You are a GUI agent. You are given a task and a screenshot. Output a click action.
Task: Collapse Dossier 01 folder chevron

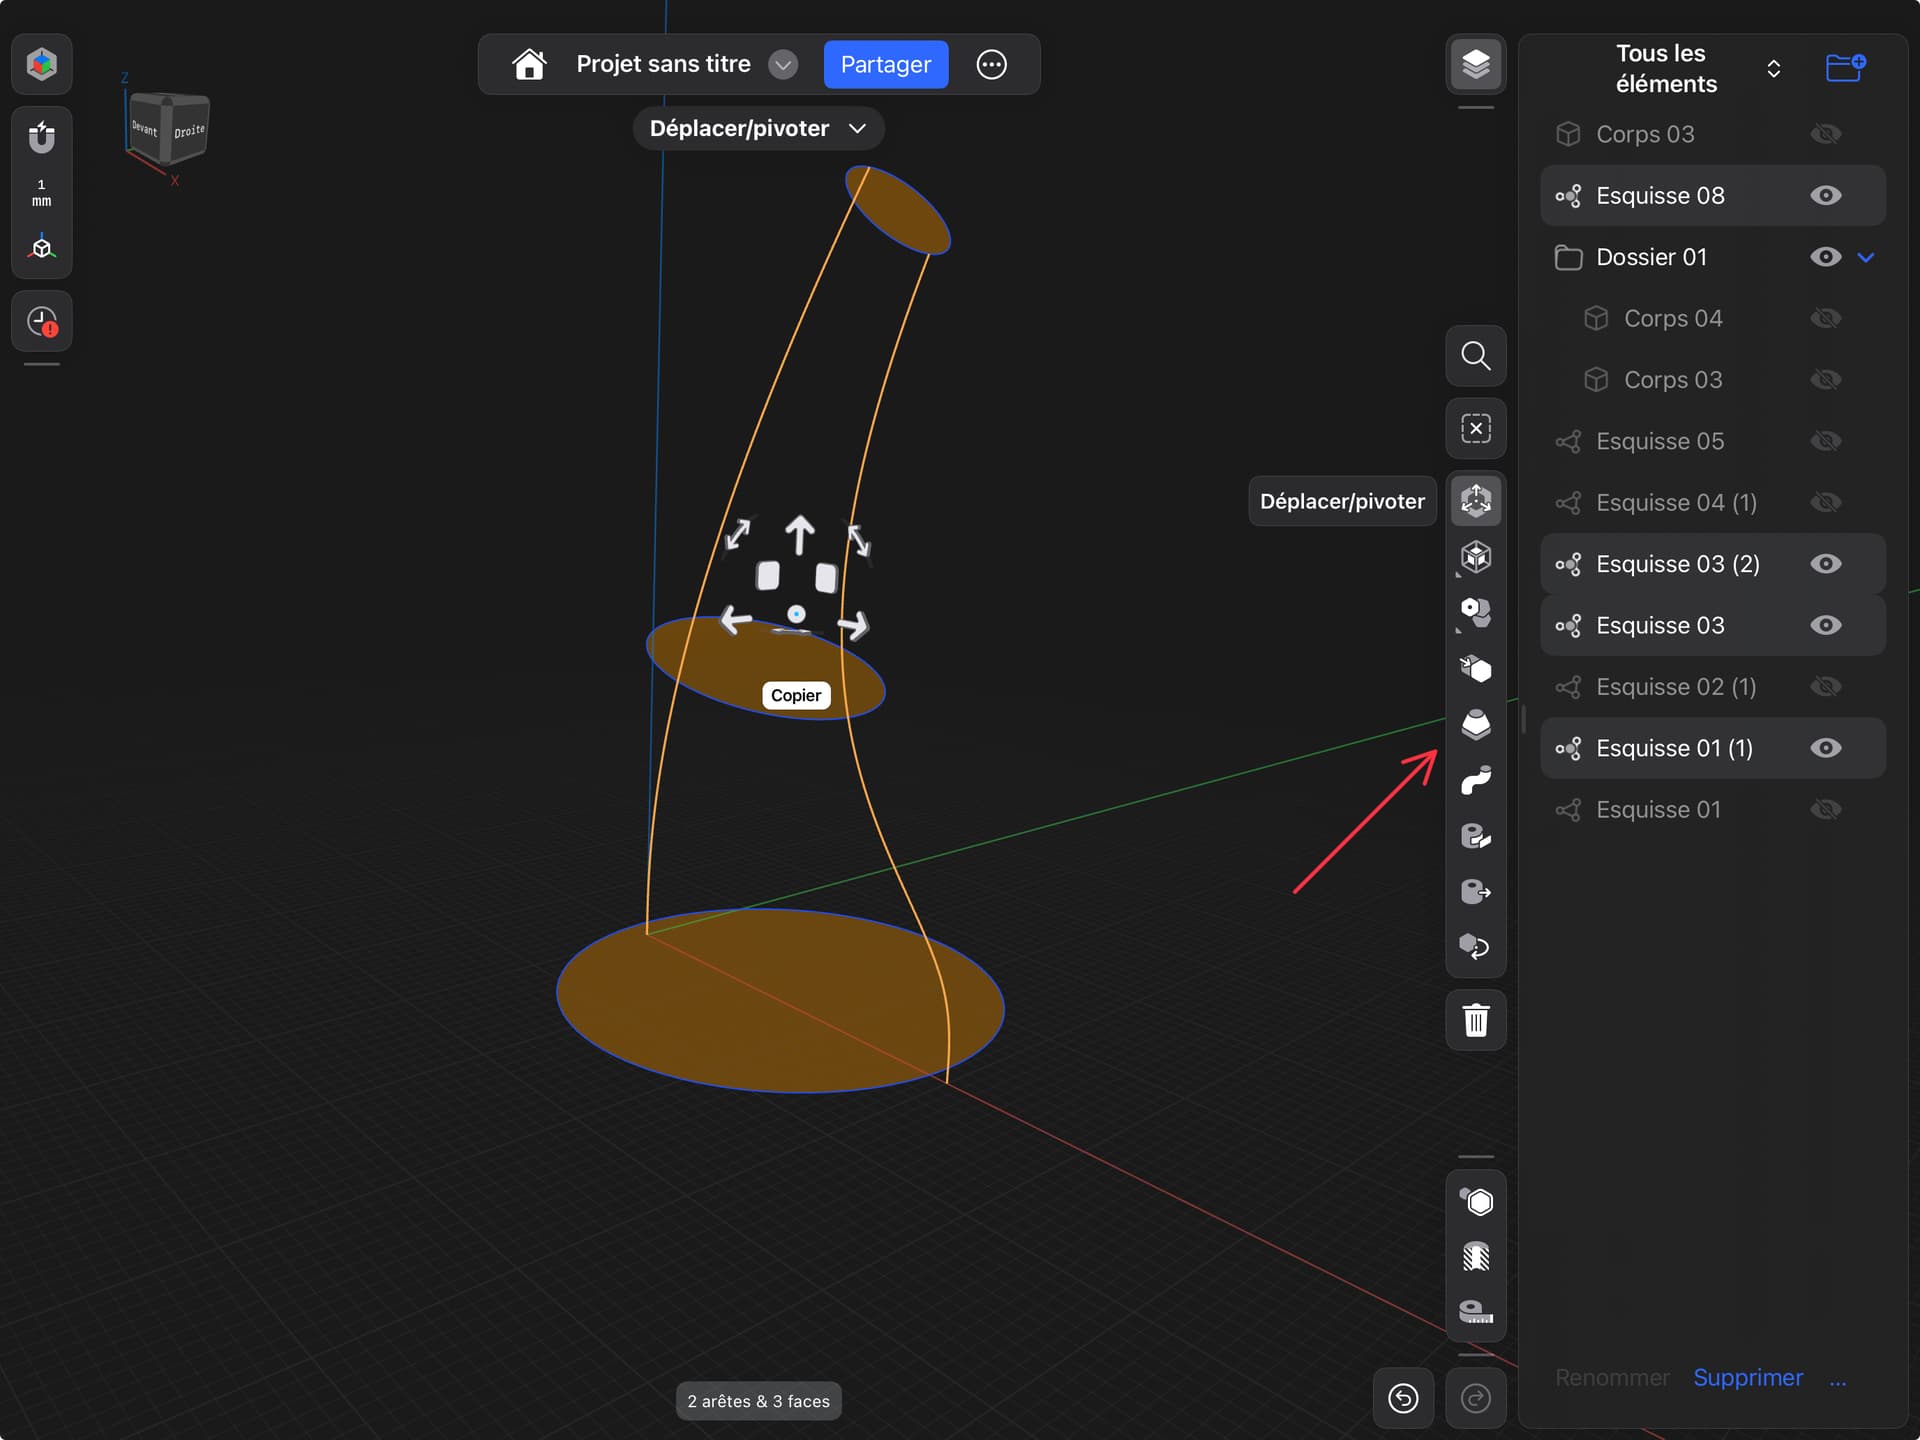pos(1866,257)
